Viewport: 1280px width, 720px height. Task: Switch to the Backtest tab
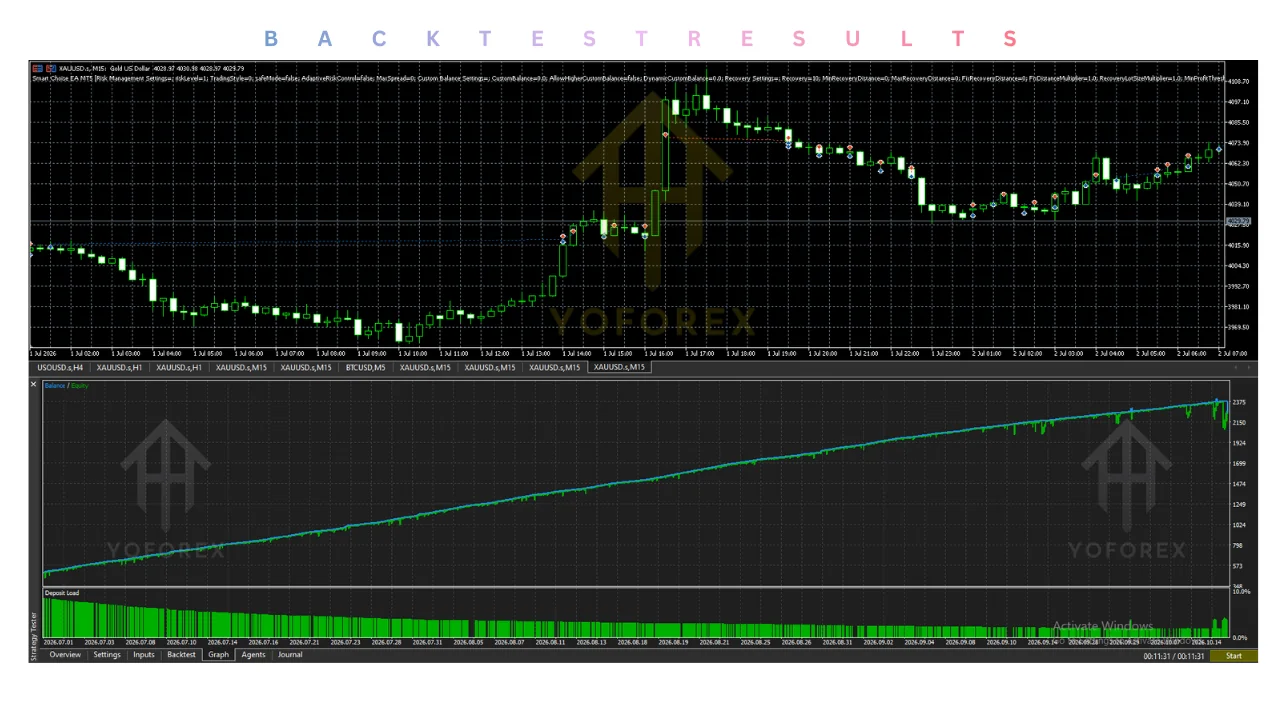(181, 655)
